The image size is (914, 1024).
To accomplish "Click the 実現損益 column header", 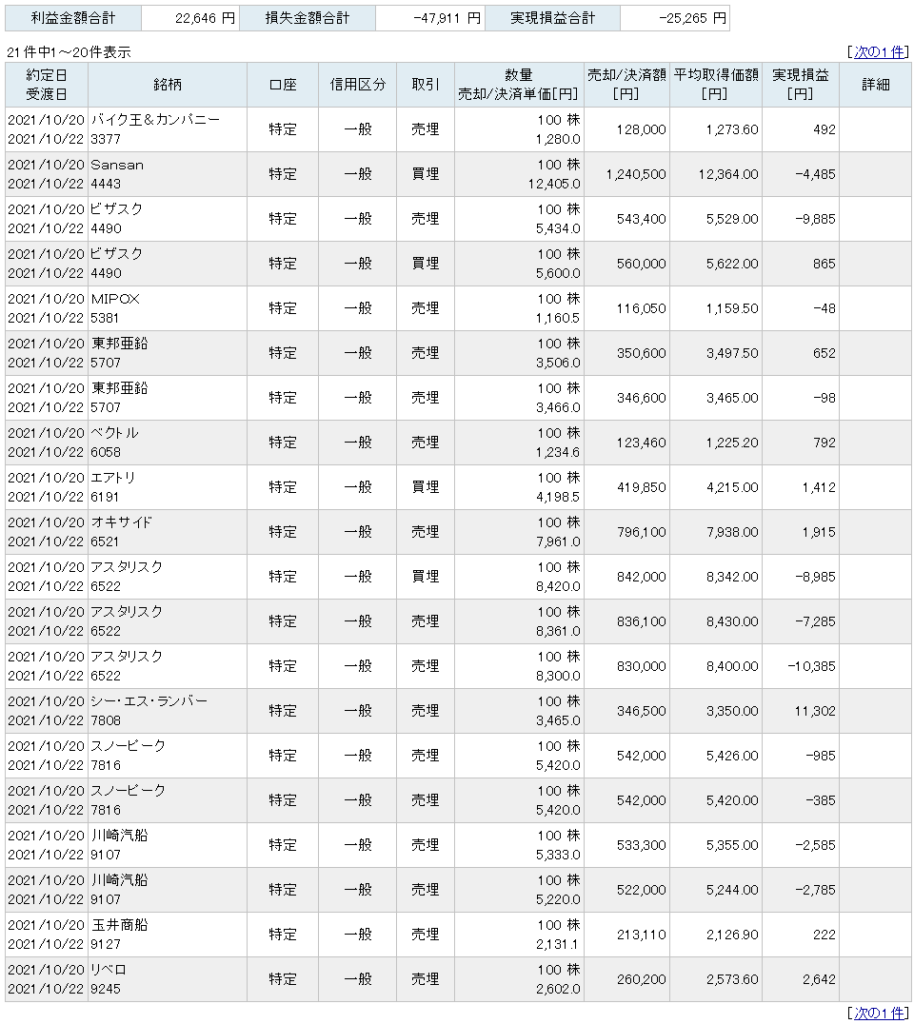I will (x=800, y=85).
